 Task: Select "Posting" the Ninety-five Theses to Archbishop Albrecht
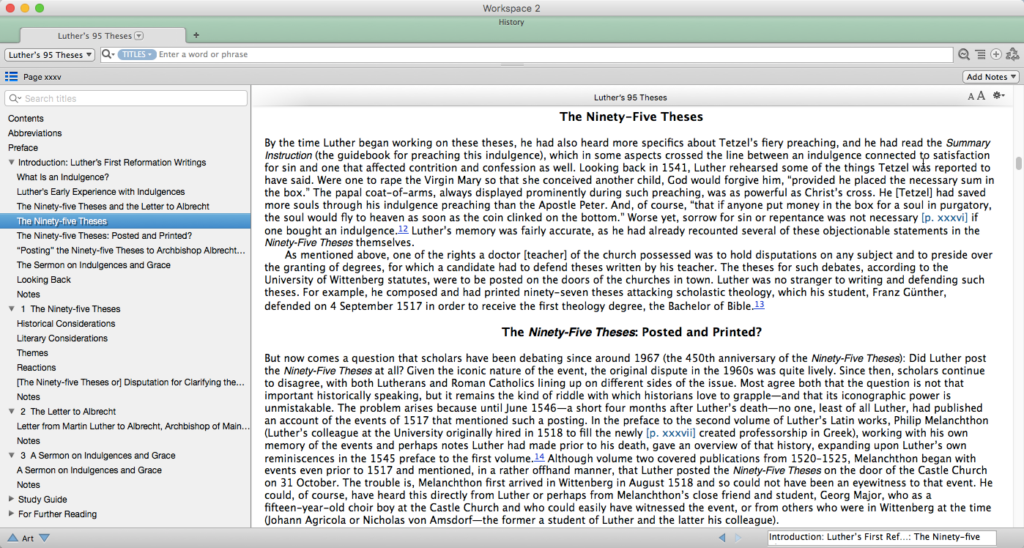(131, 250)
